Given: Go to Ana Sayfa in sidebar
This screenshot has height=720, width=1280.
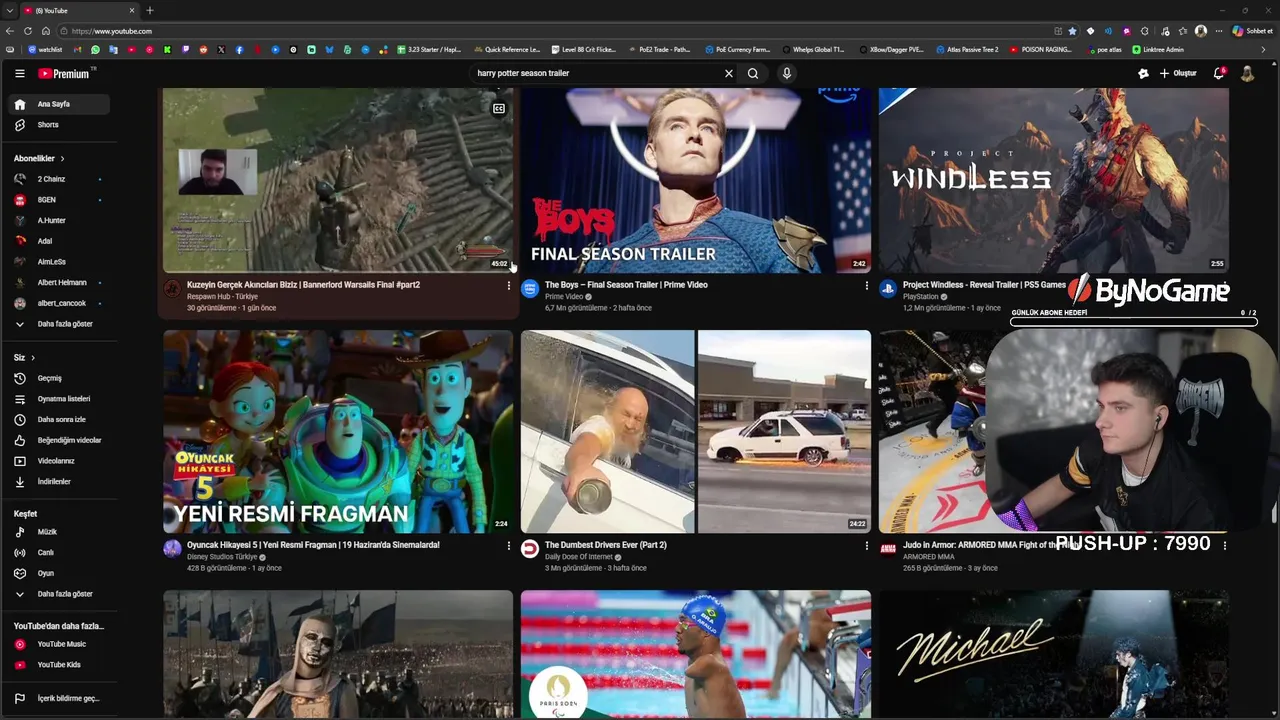Looking at the screenshot, I should (x=59, y=104).
